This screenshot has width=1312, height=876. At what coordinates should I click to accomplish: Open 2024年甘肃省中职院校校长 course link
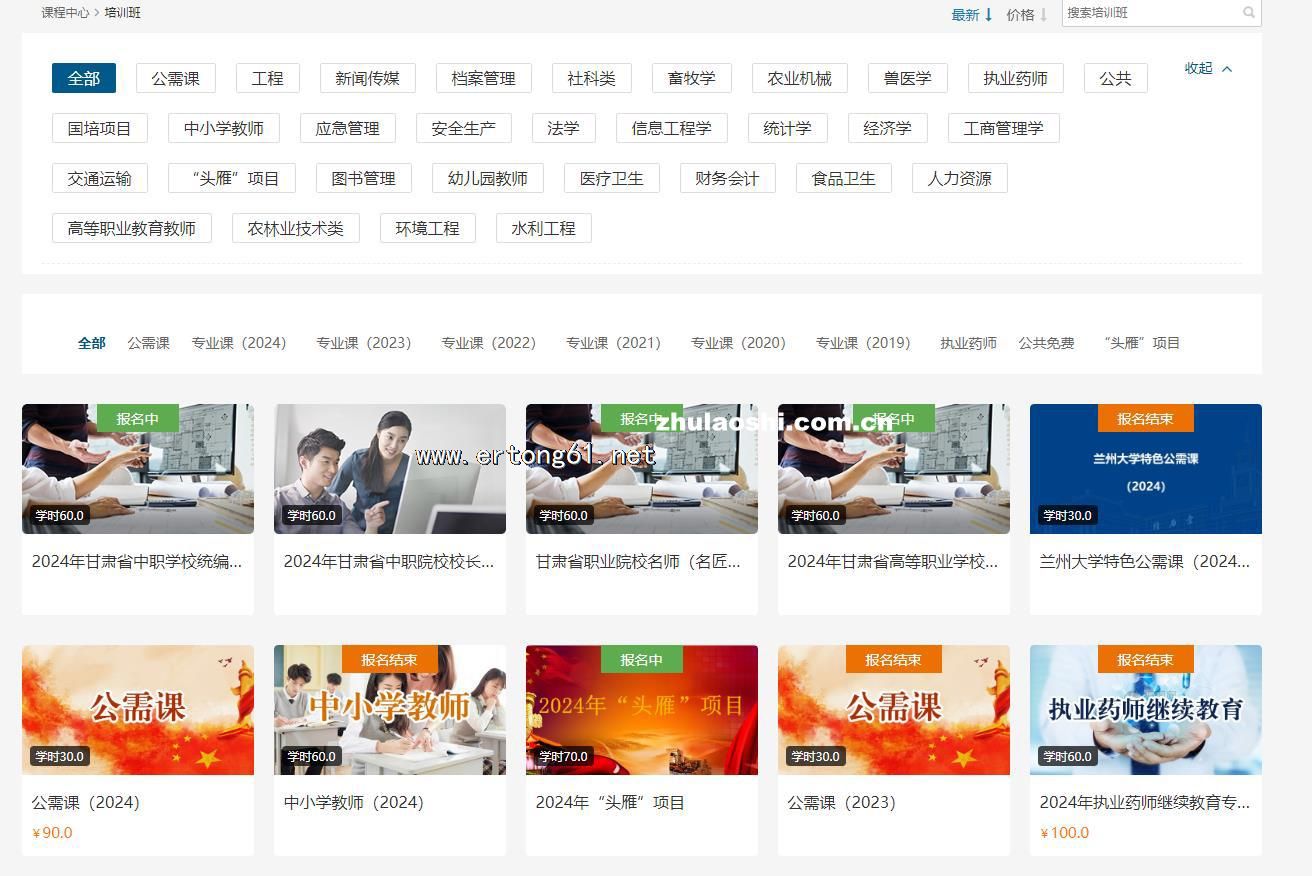click(388, 561)
